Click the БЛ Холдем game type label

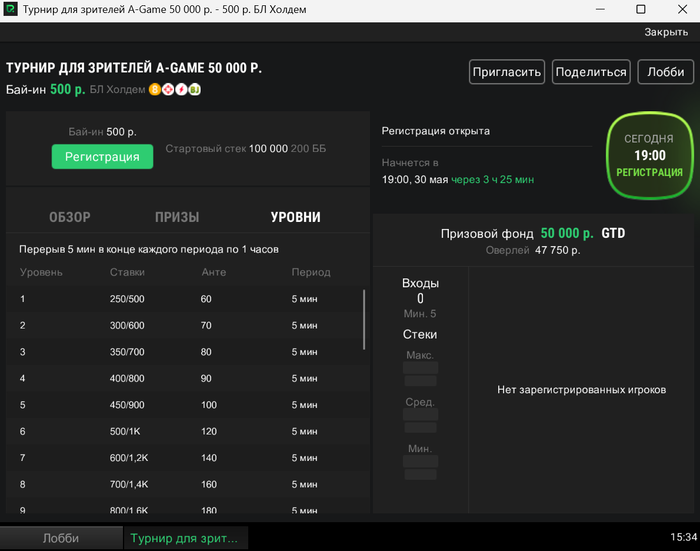pos(117,89)
